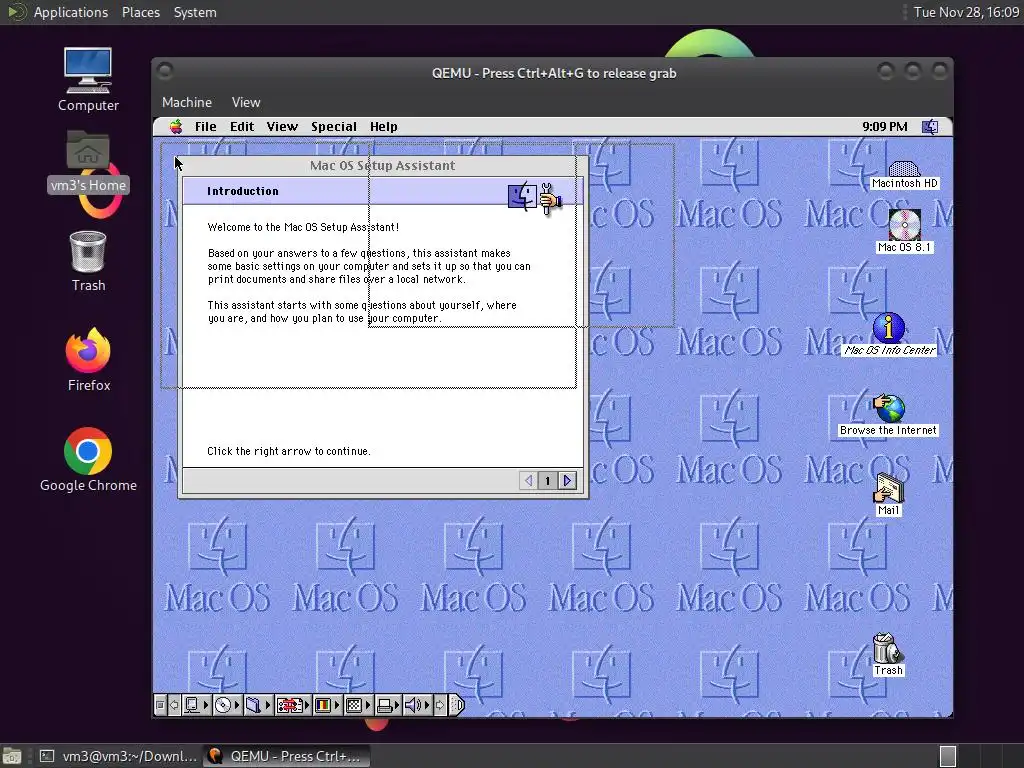Select the Mac OS Trash icon
This screenshot has height=768, width=1024.
click(x=888, y=654)
